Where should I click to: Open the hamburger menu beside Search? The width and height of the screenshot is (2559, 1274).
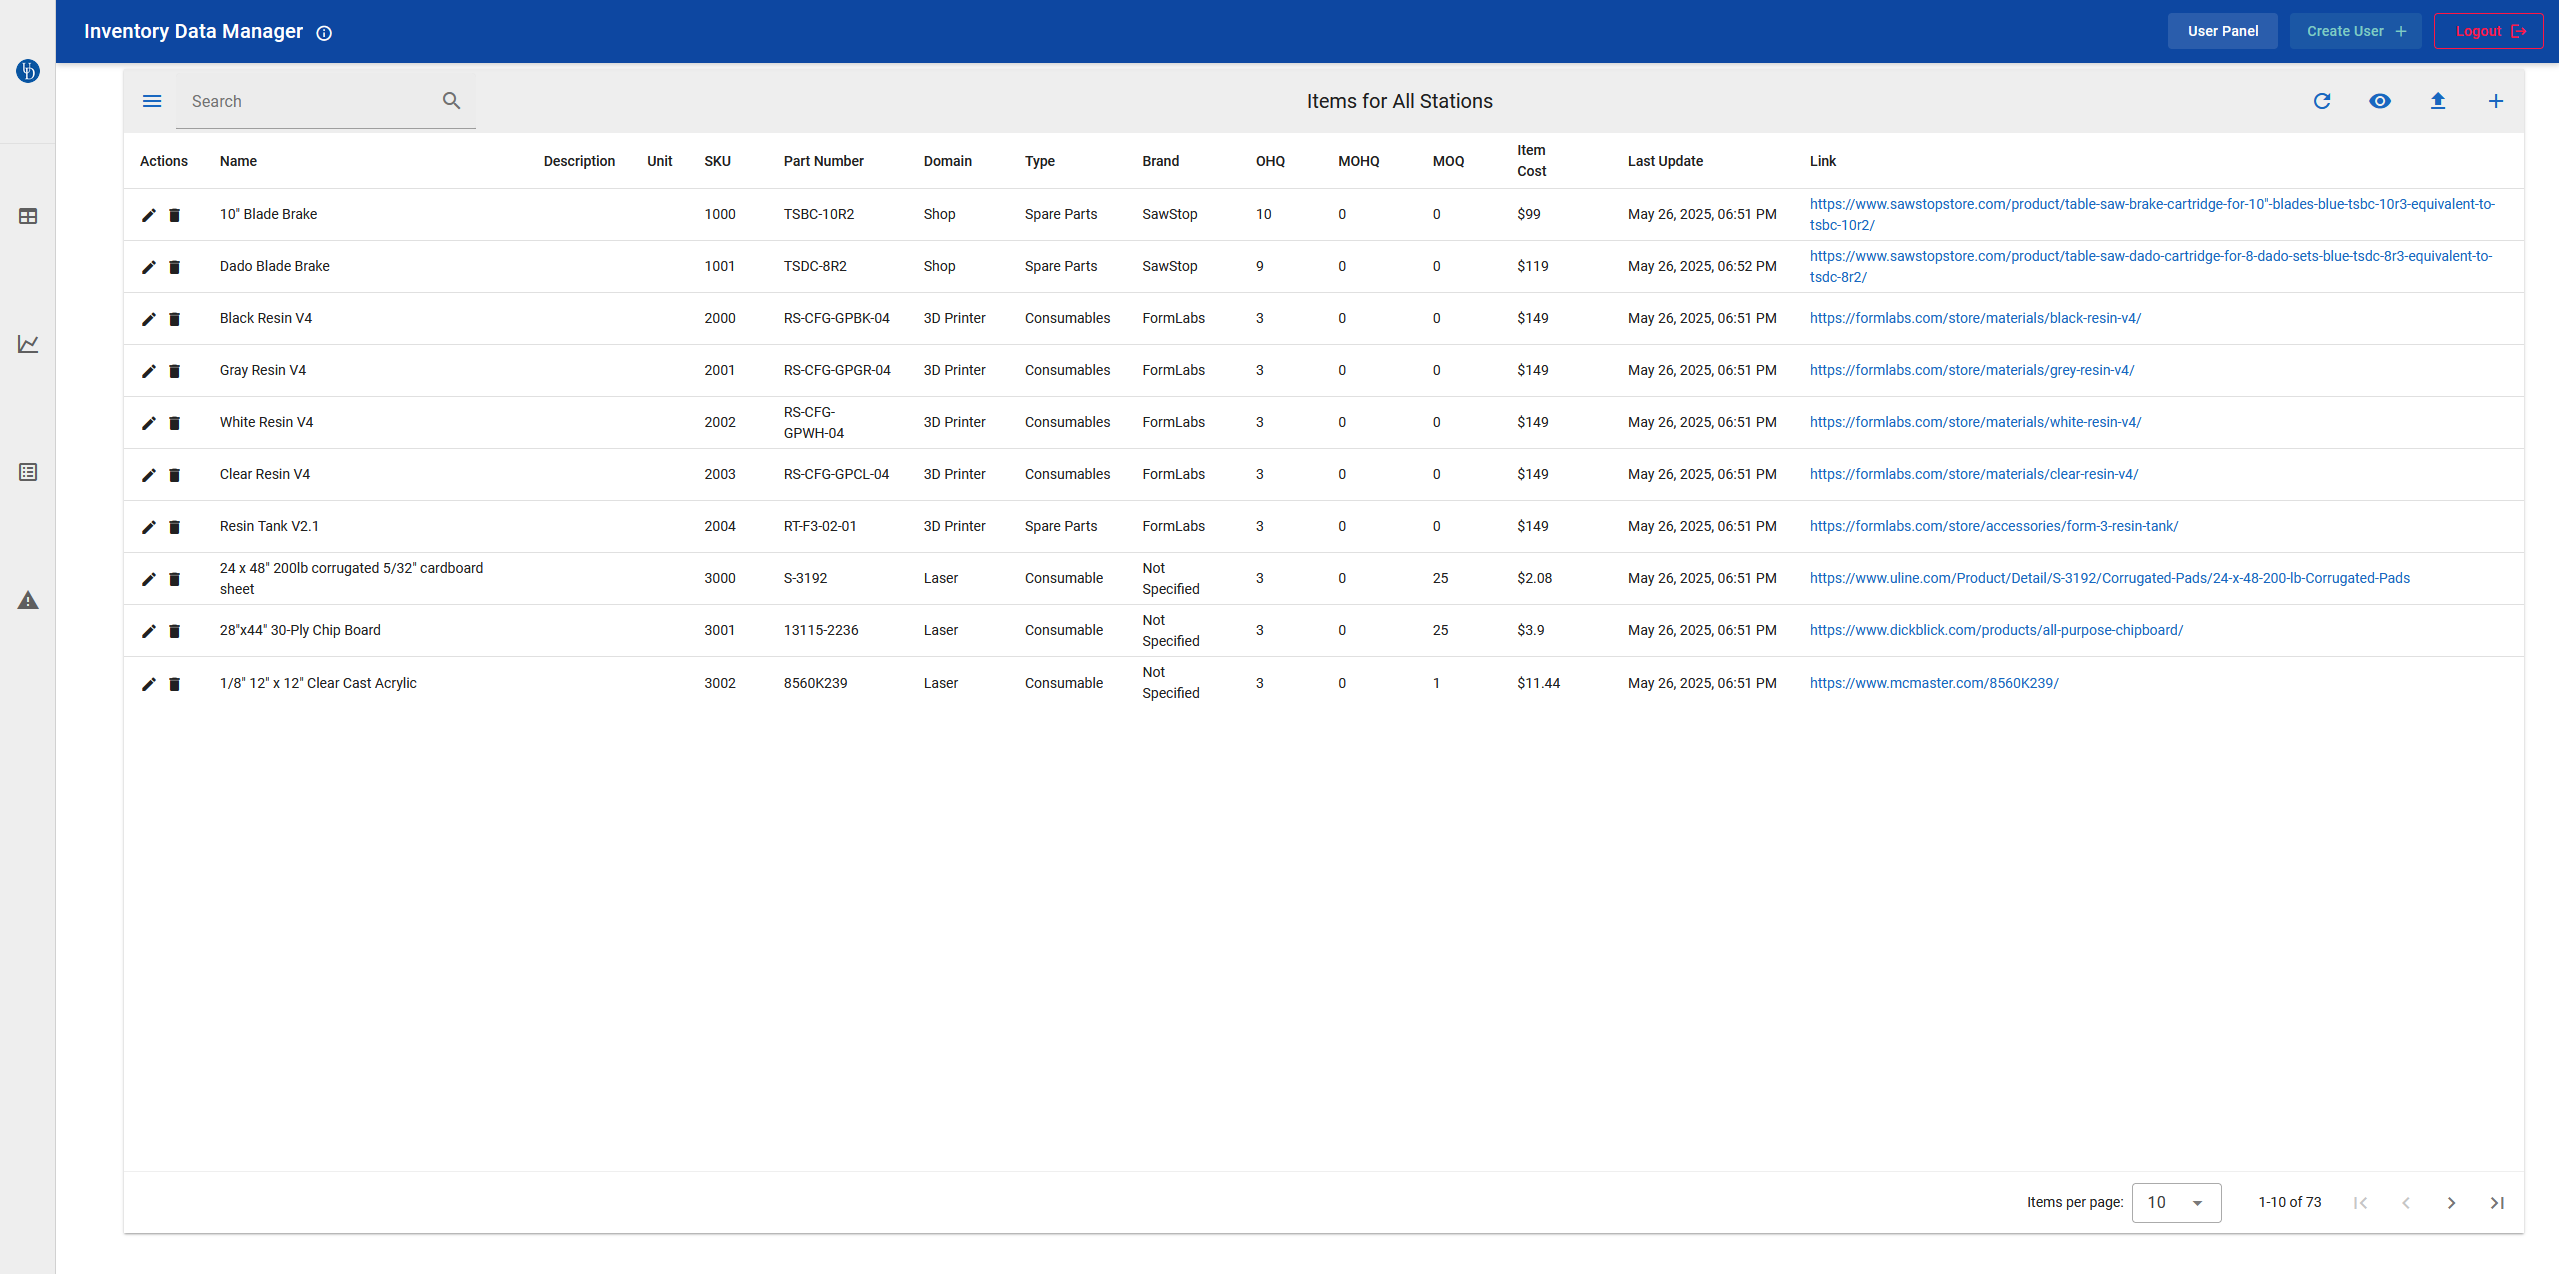pyautogui.click(x=152, y=101)
